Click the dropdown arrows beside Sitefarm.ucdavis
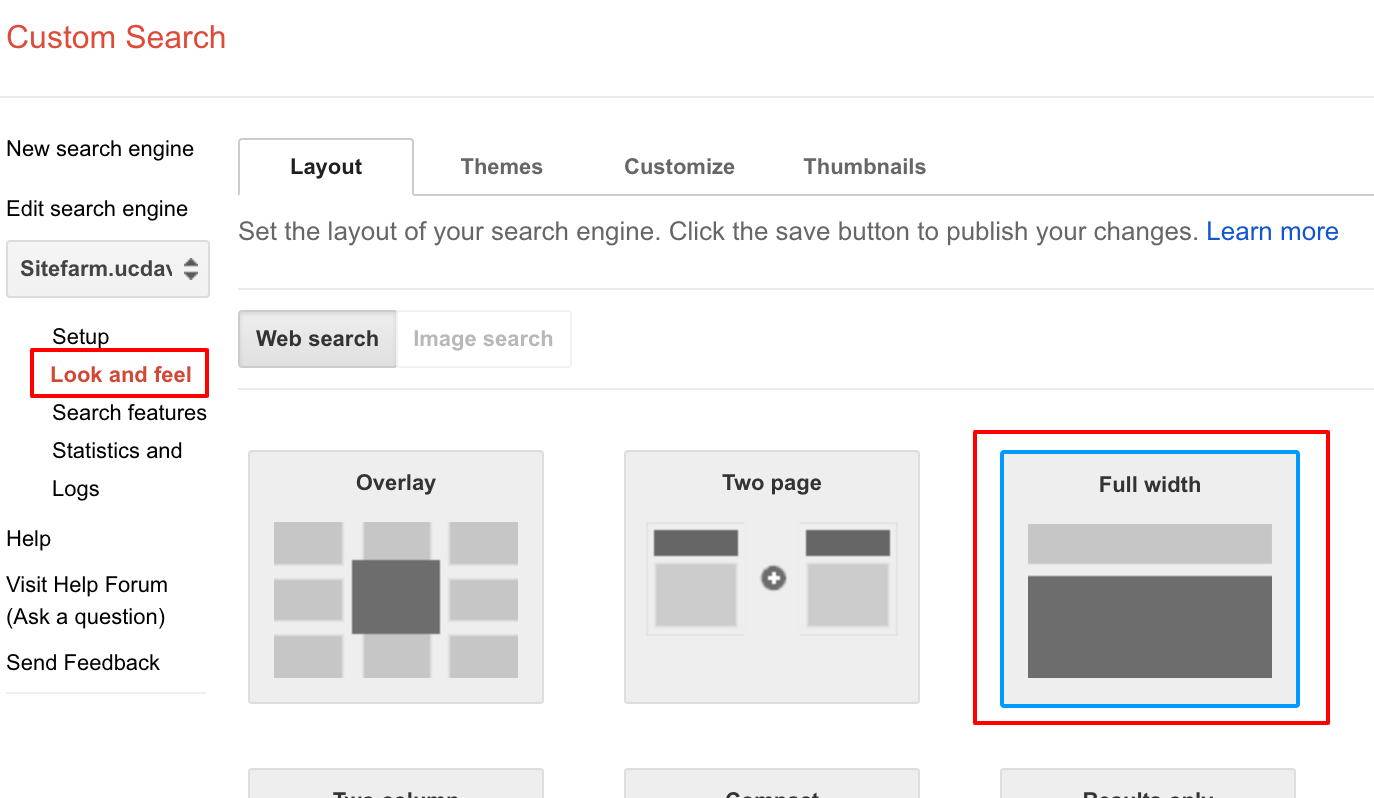The image size is (1374, 798). (190, 269)
